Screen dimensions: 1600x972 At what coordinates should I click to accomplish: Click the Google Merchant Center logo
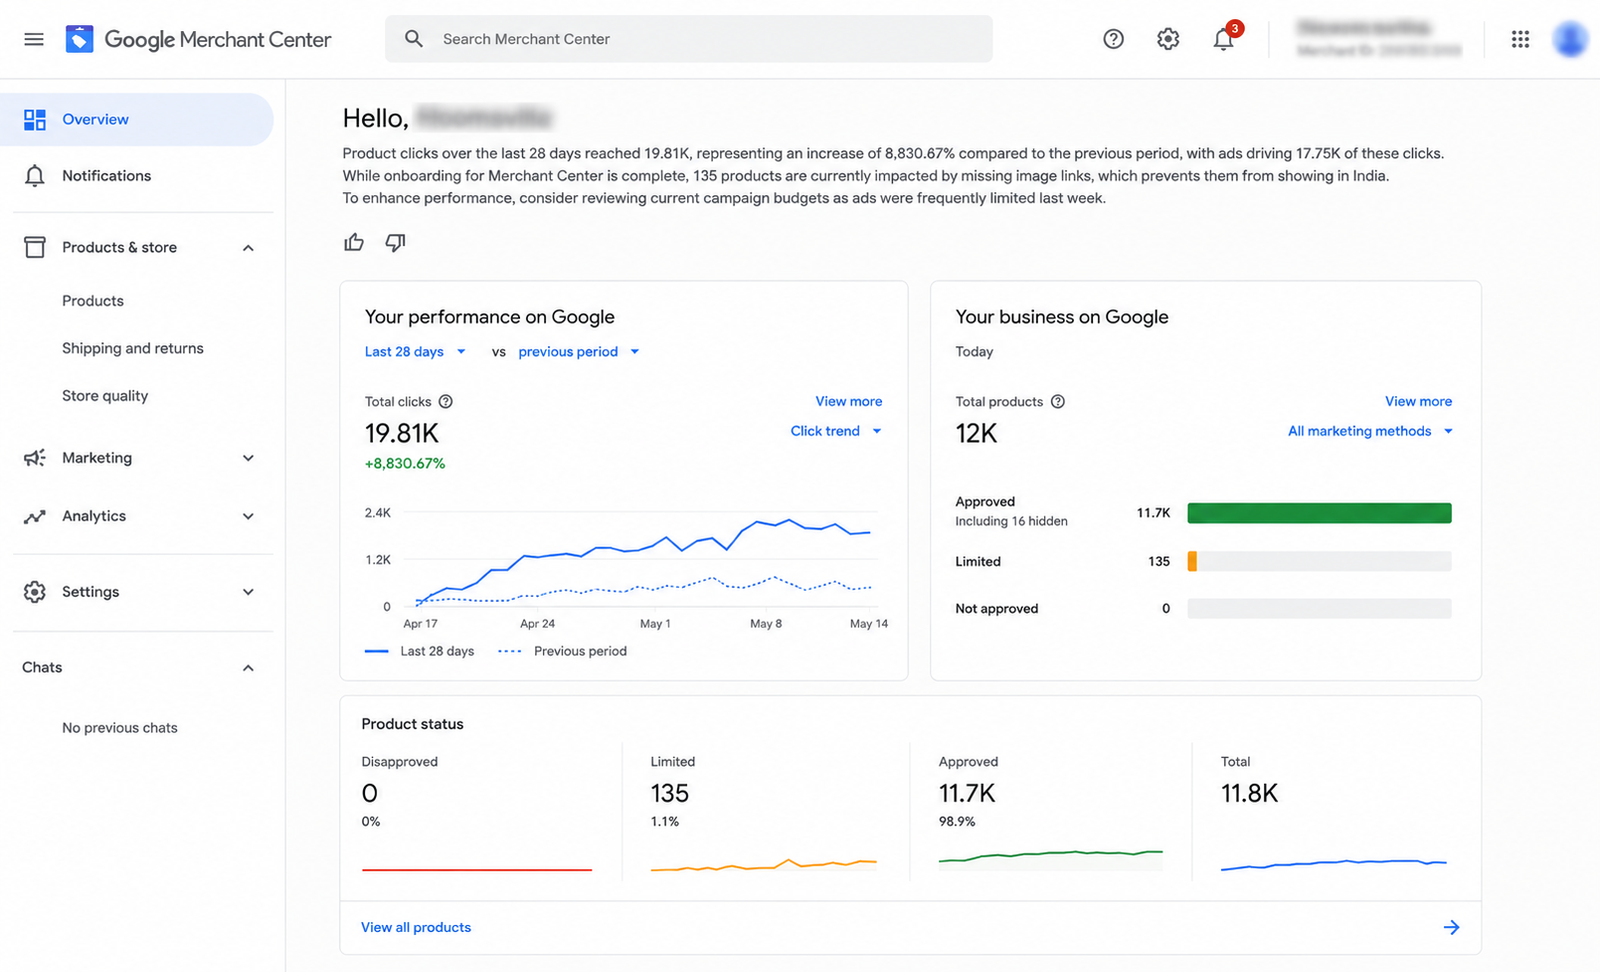point(198,39)
